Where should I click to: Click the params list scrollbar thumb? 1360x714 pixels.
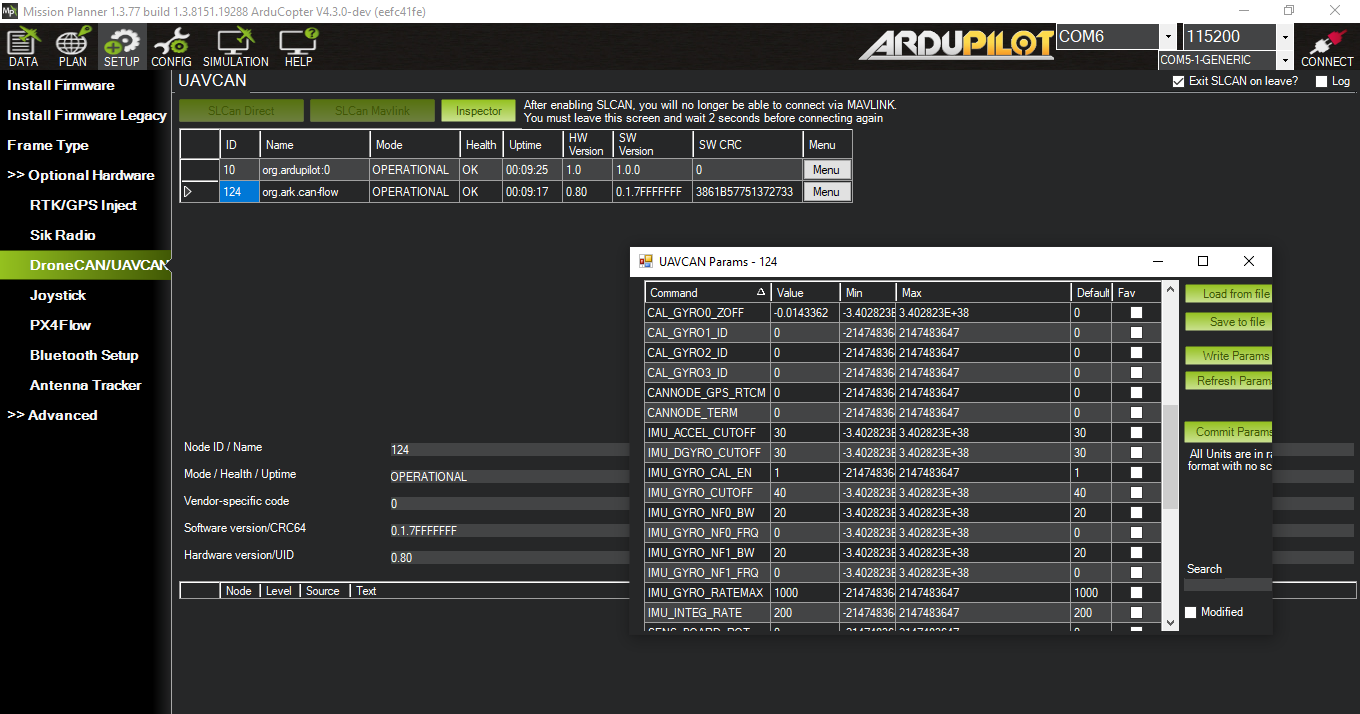1171,456
